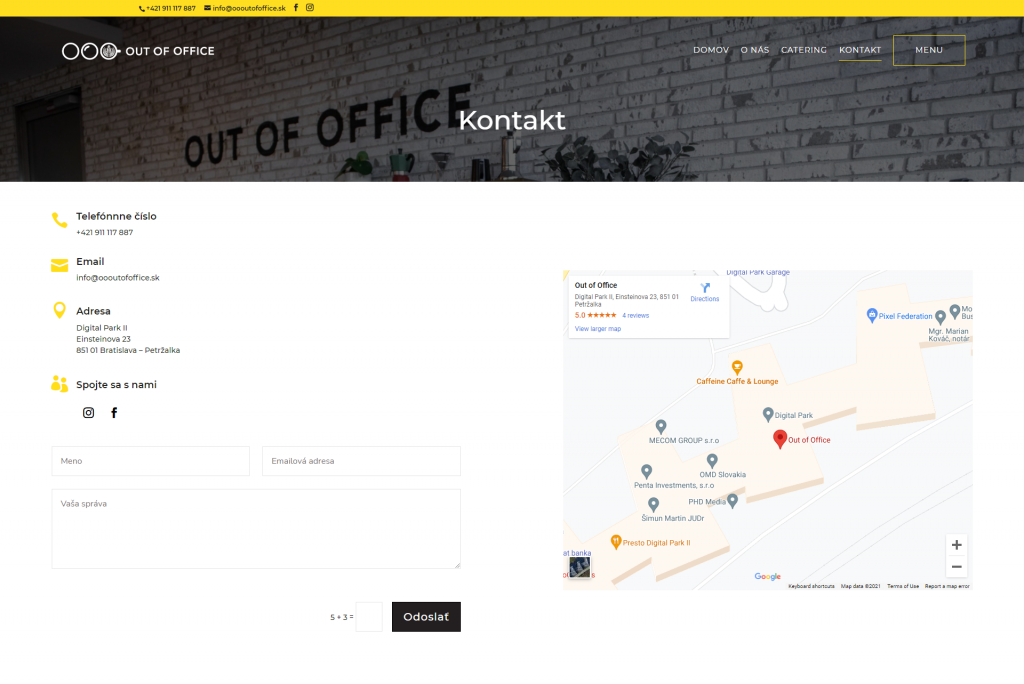This screenshot has width=1024, height=684.
Task: Open the 4 reviews link
Action: click(x=635, y=316)
